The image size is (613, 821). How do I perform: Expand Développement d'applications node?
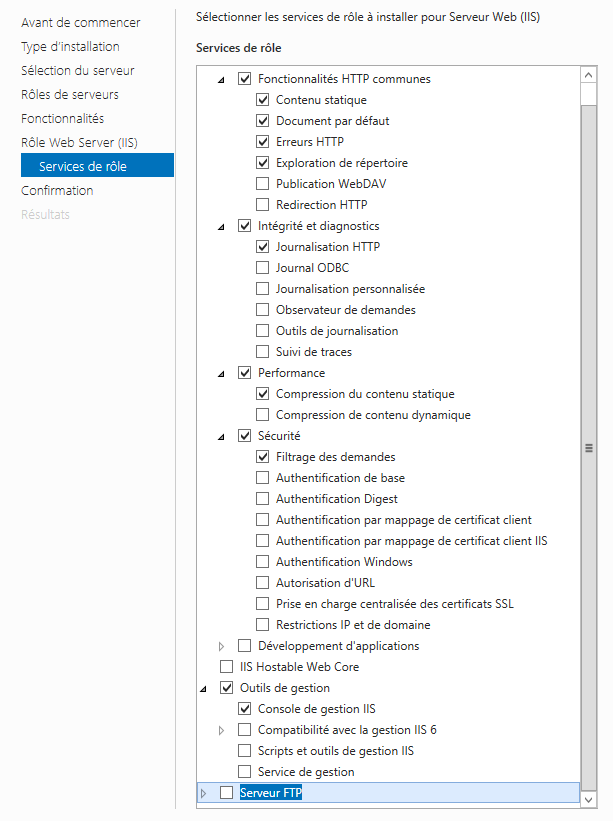tap(221, 646)
